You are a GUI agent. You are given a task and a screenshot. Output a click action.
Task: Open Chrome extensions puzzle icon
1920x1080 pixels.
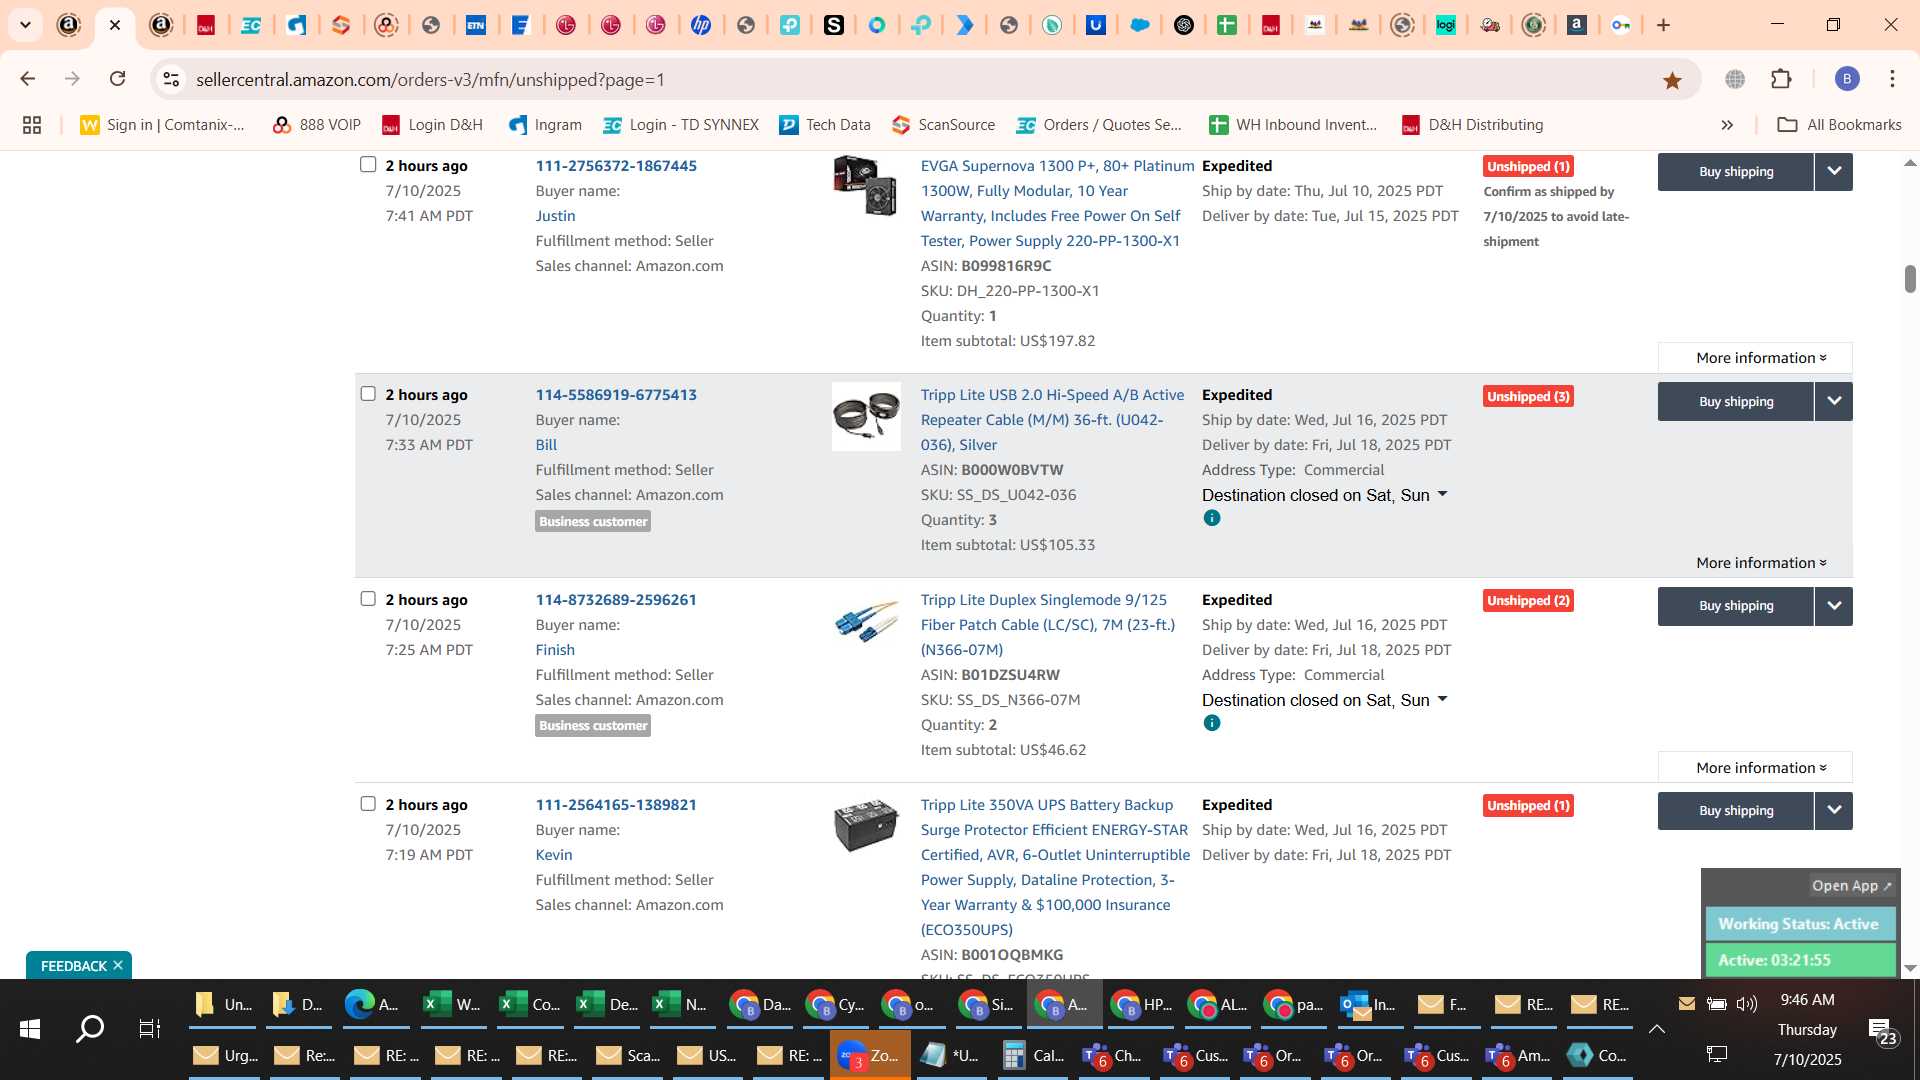1781,79
